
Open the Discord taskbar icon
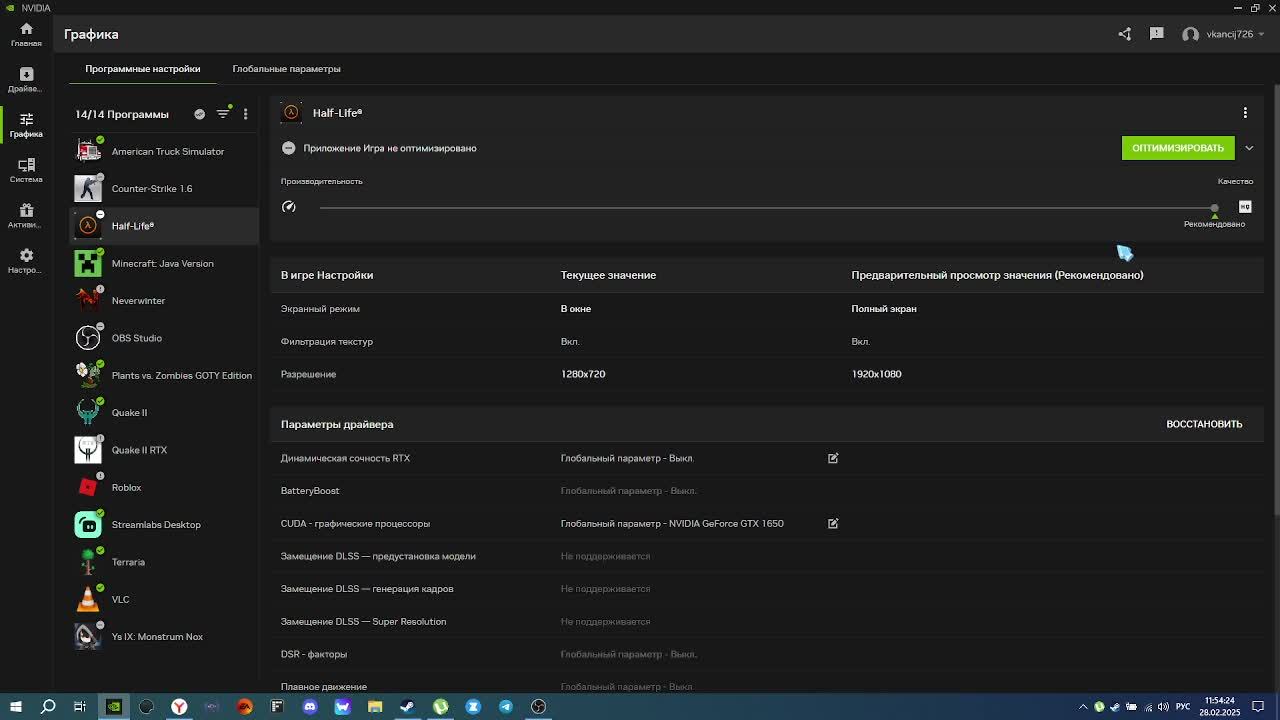[x=310, y=707]
